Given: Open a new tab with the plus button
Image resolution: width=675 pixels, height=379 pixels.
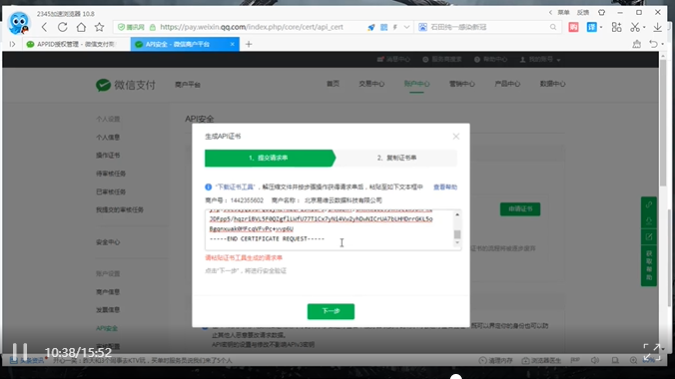Looking at the screenshot, I should pos(249,44).
